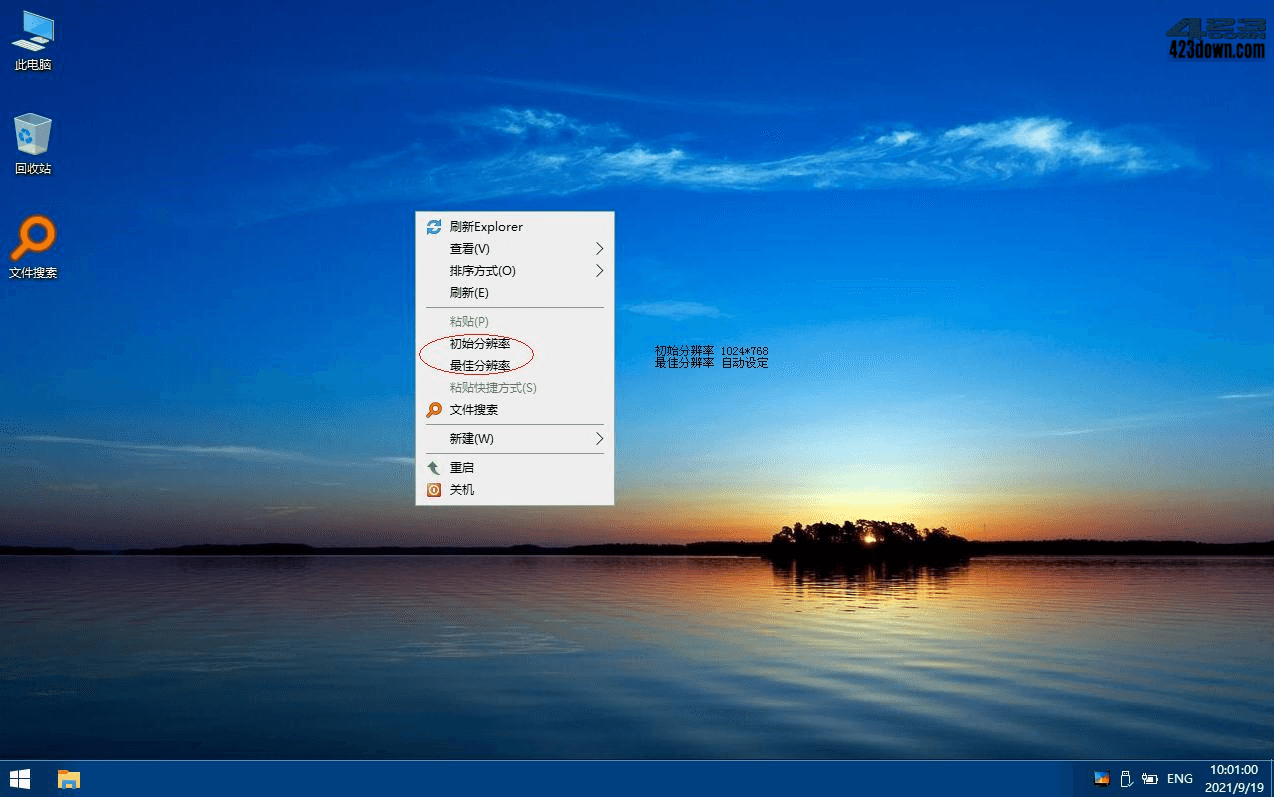The width and height of the screenshot is (1274, 797).
Task: Click 文件搜索 in the context menu
Action: point(474,410)
